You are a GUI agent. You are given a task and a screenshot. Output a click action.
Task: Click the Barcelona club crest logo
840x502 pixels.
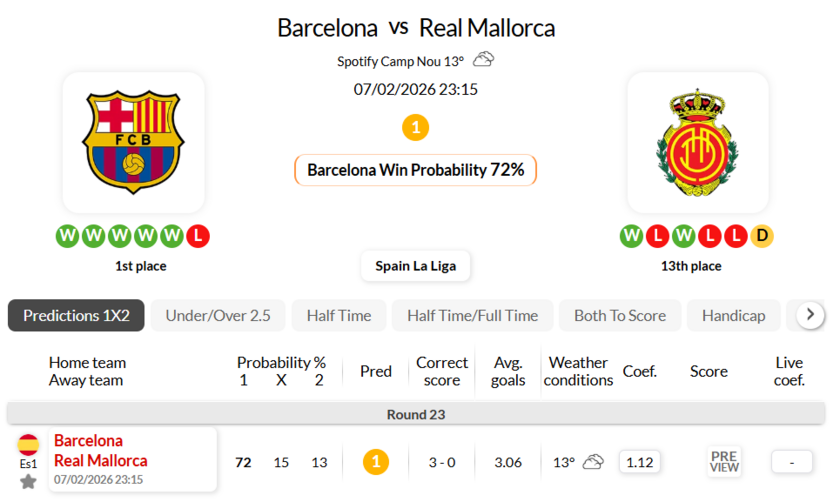pyautogui.click(x=133, y=141)
